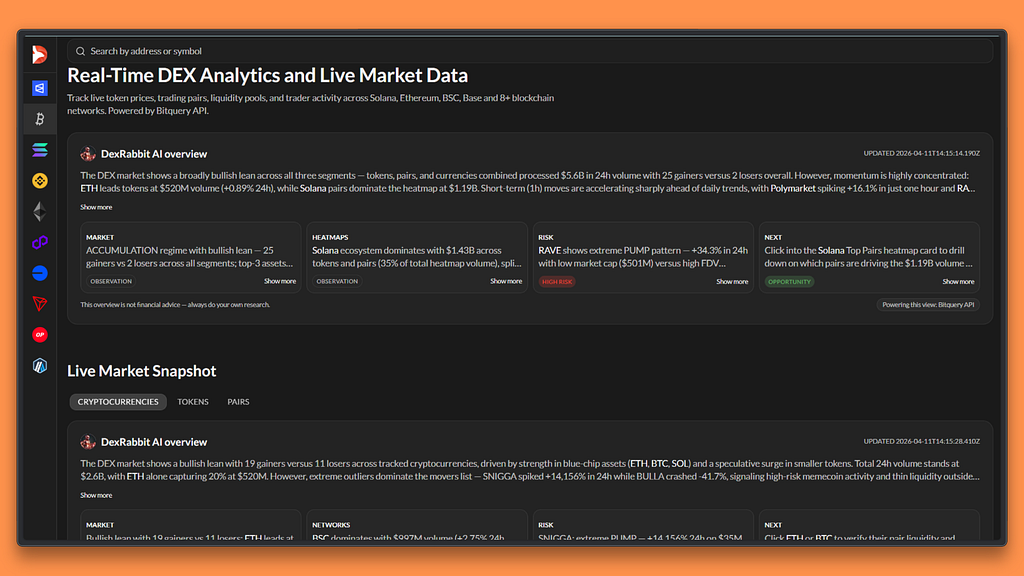Click the Observation badge in Market card
The image size is (1024, 576).
pyautogui.click(x=111, y=281)
